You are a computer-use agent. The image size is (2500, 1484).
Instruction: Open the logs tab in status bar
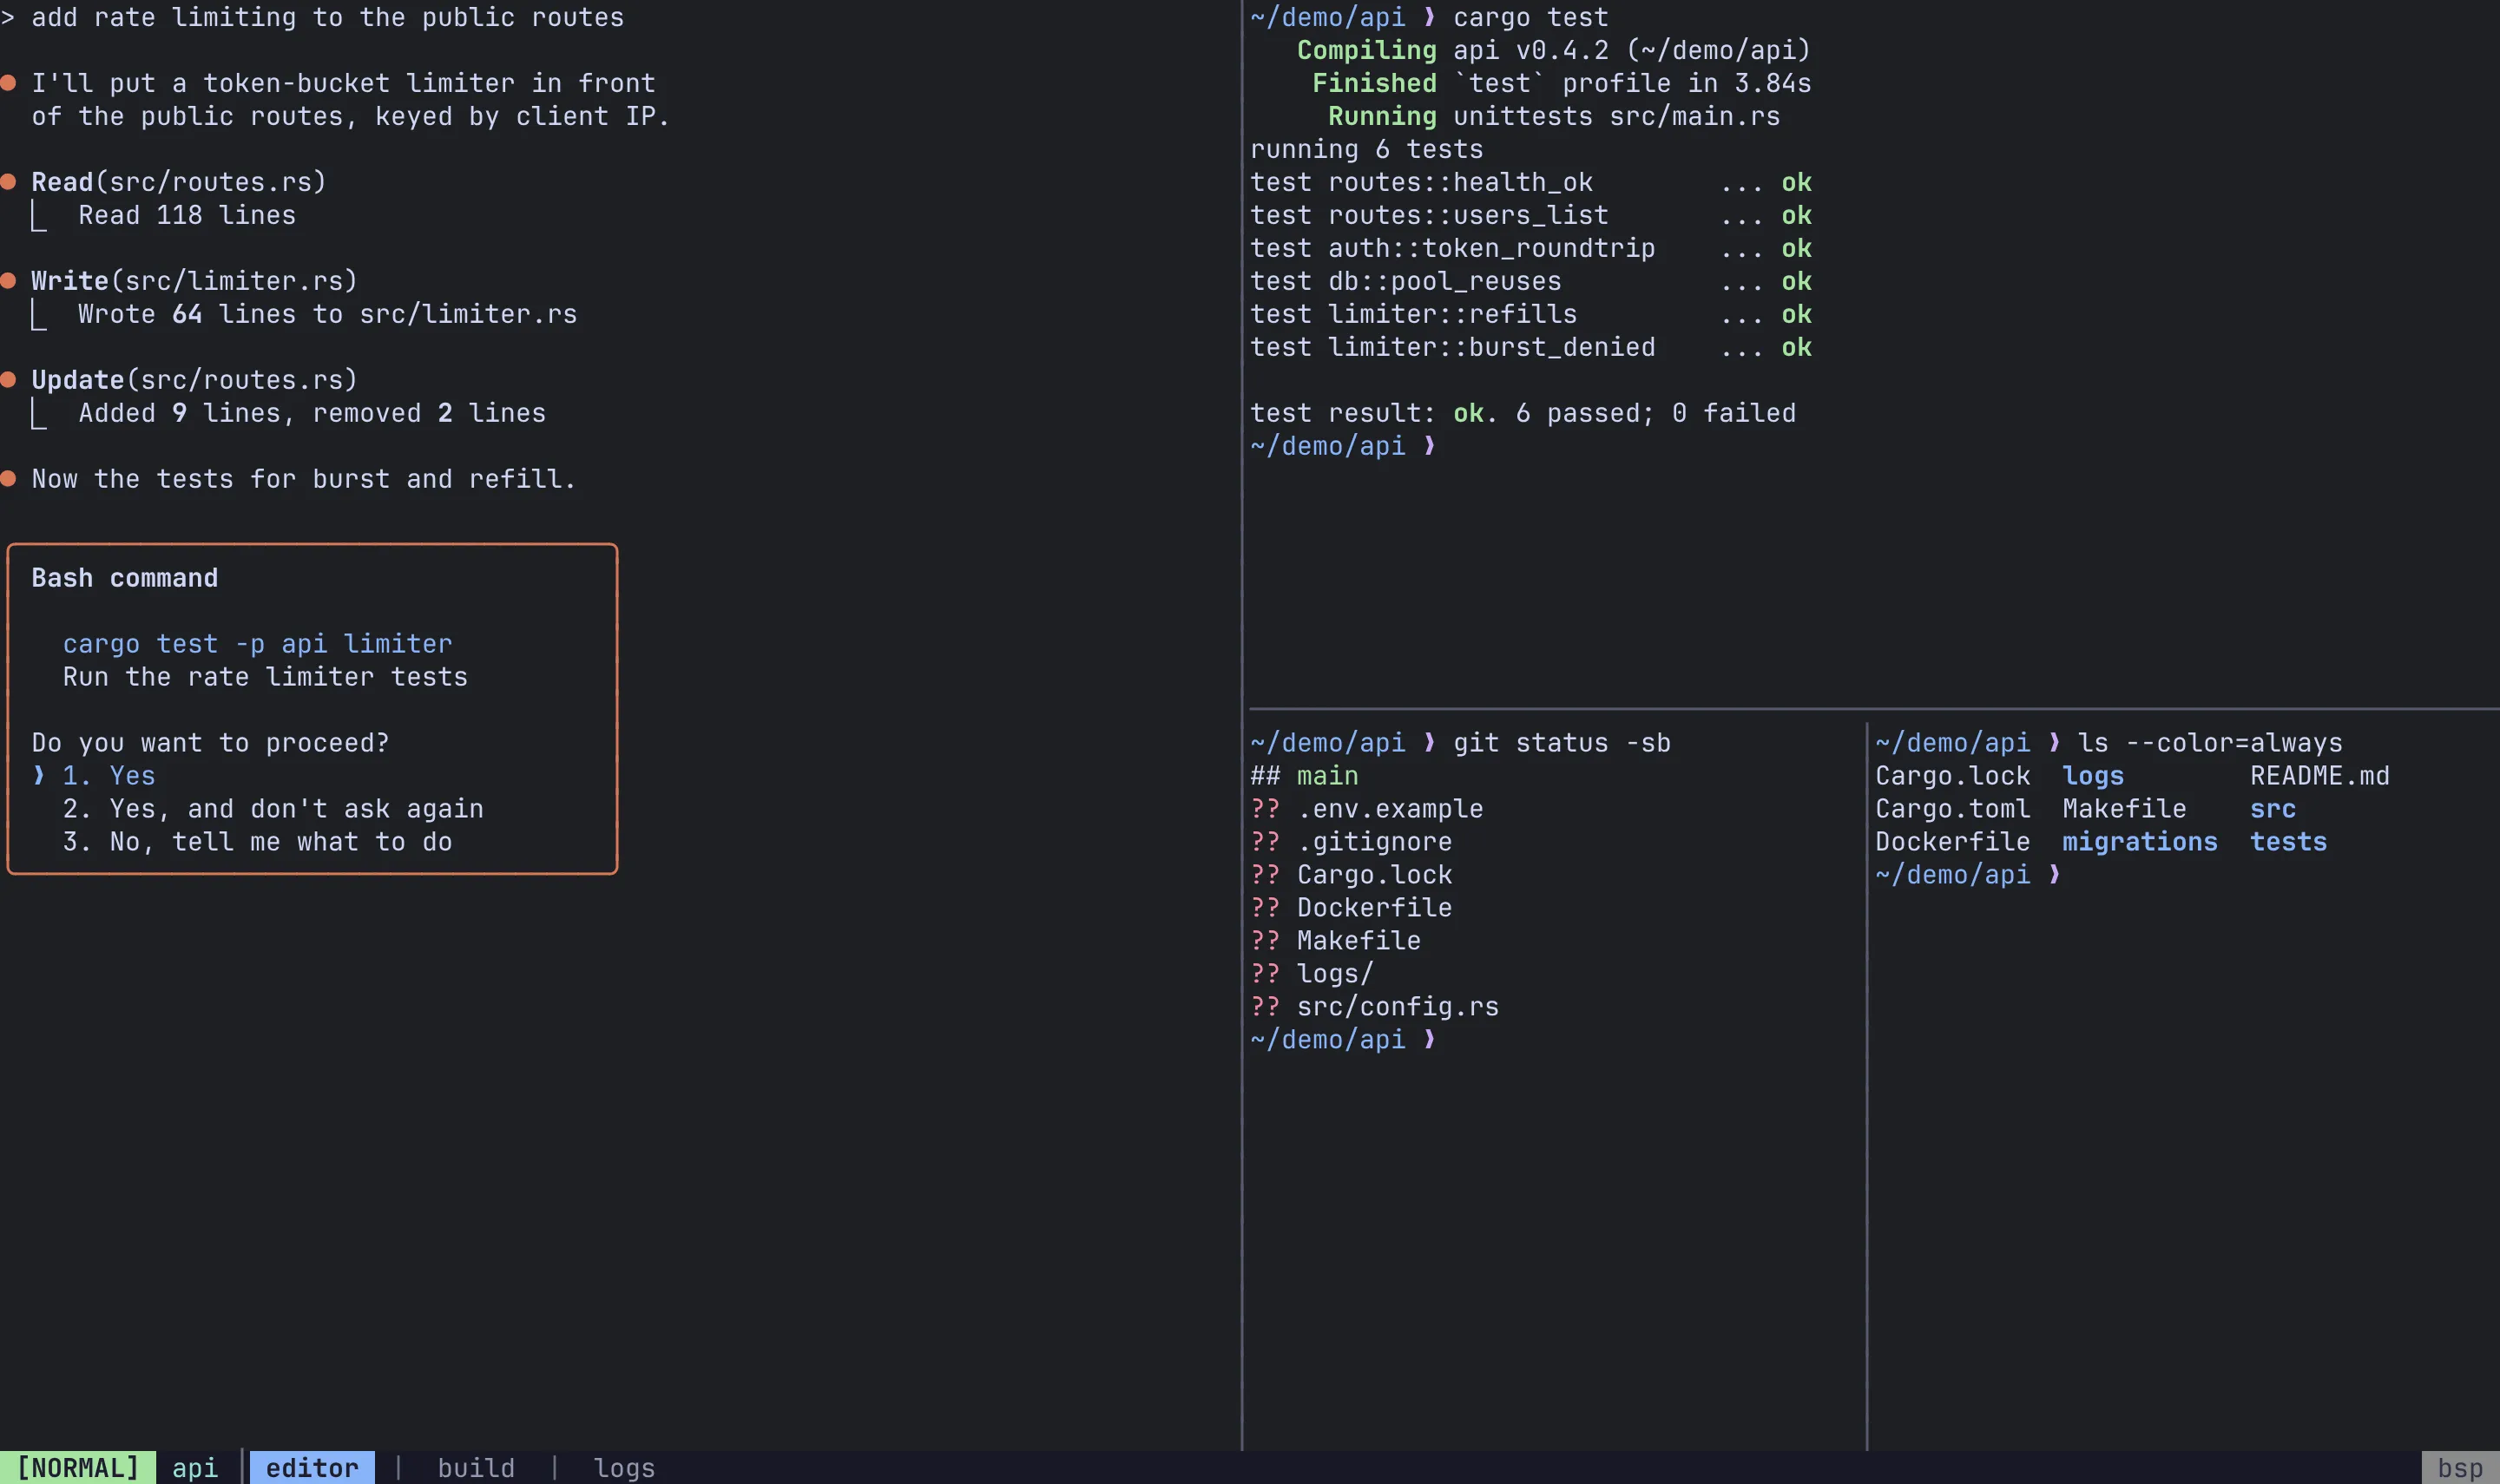click(624, 1468)
